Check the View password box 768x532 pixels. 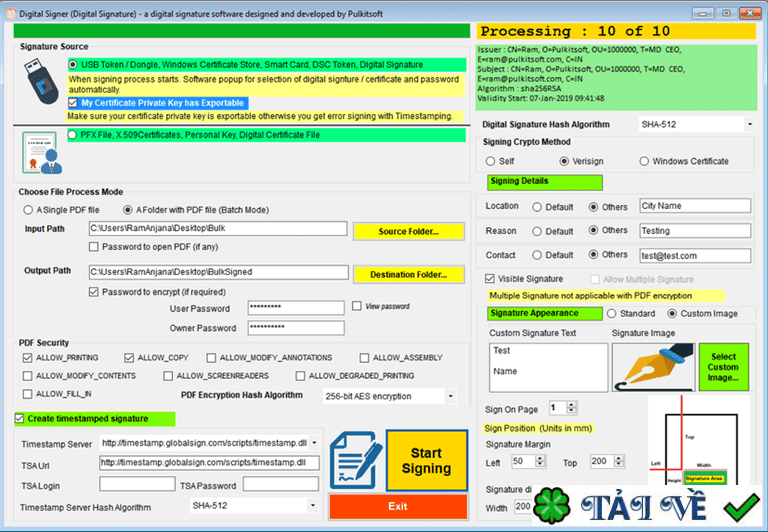point(357,306)
